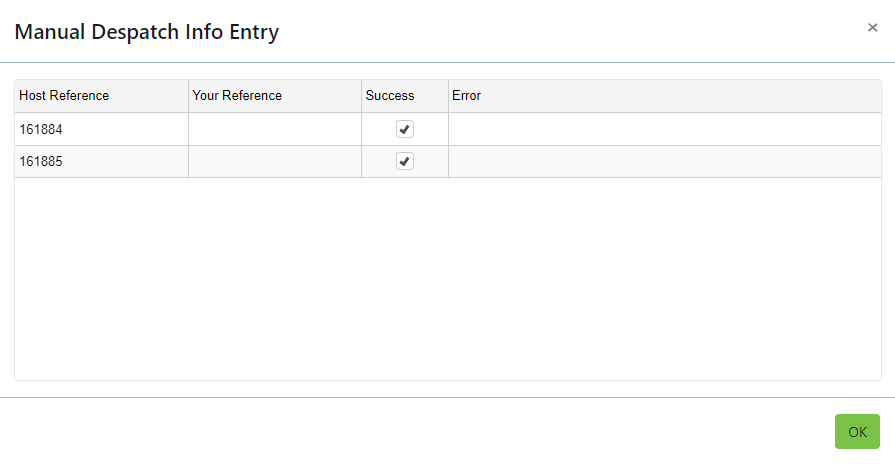Click the Manual Despatch Info Entry title
This screenshot has height=464, width=895.
[x=147, y=32]
